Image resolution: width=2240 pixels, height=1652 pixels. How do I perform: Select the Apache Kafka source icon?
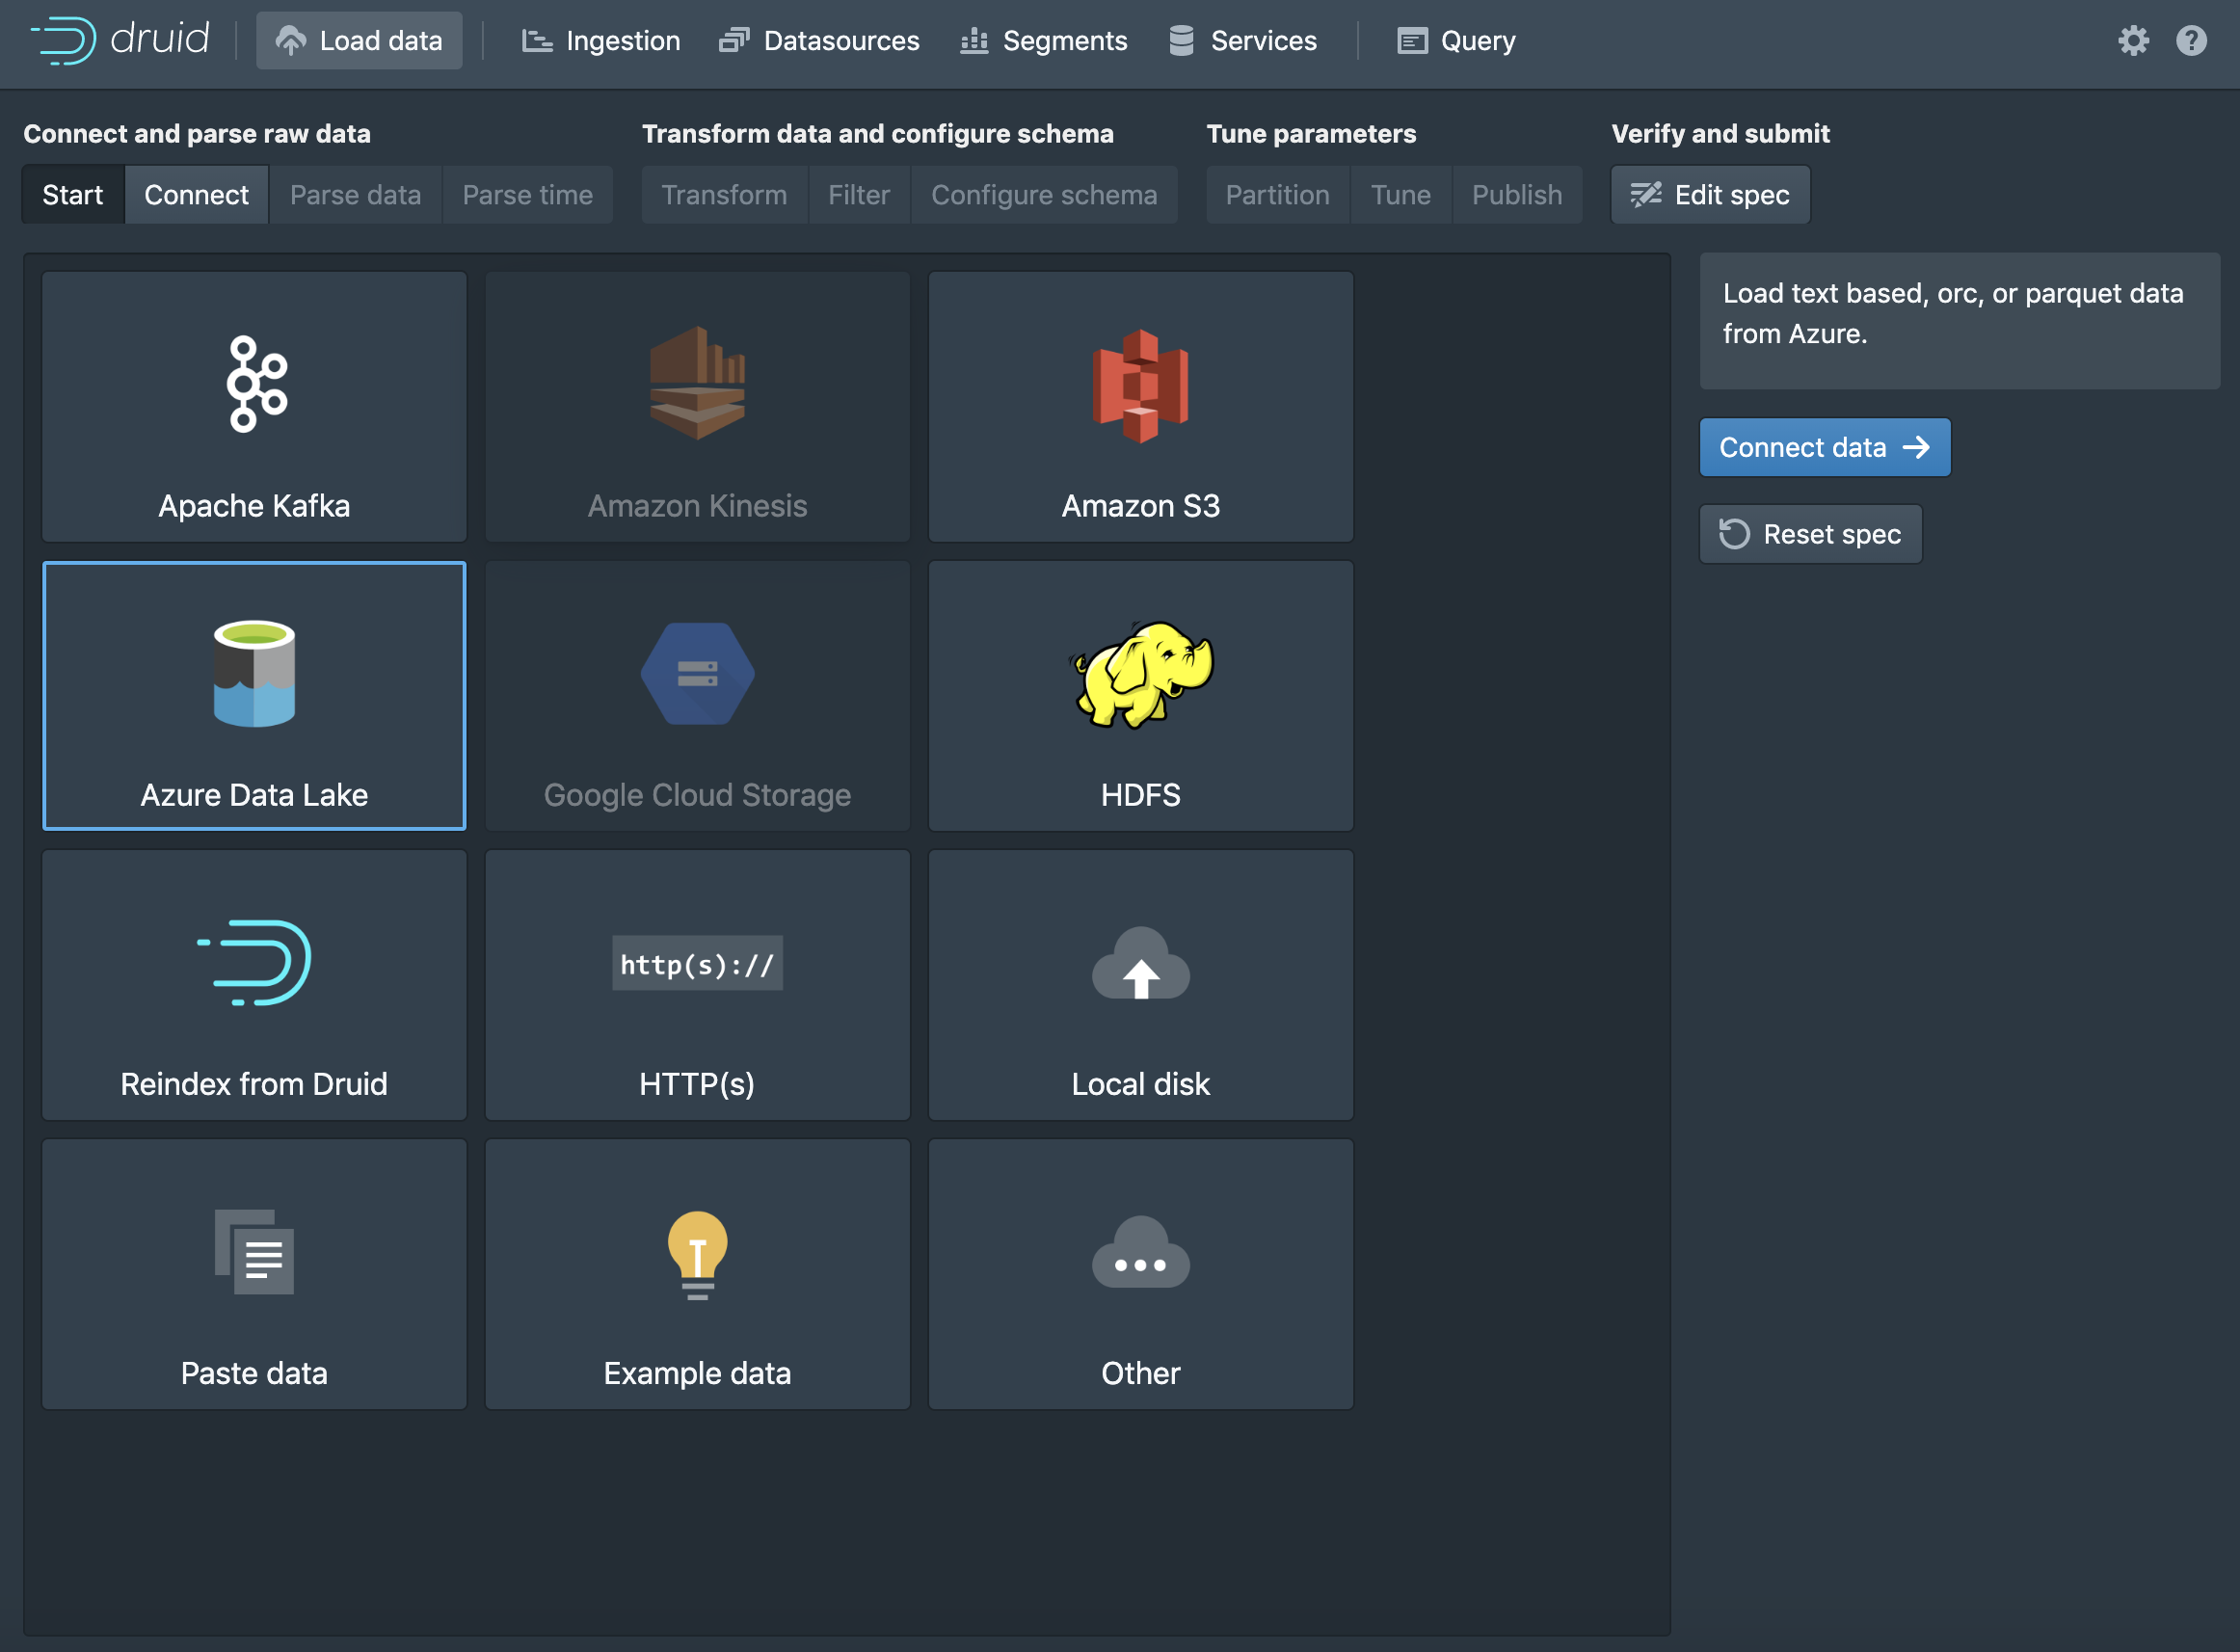(x=256, y=384)
